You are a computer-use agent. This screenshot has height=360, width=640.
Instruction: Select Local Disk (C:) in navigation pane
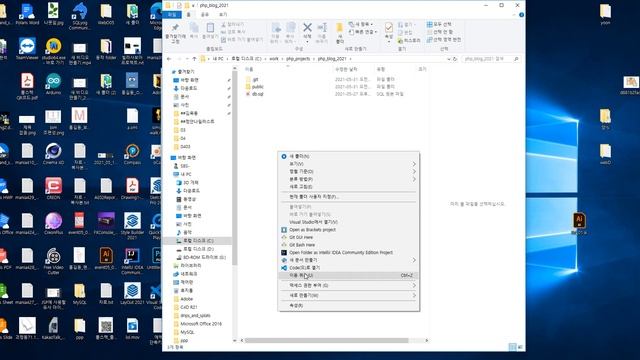click(198, 240)
